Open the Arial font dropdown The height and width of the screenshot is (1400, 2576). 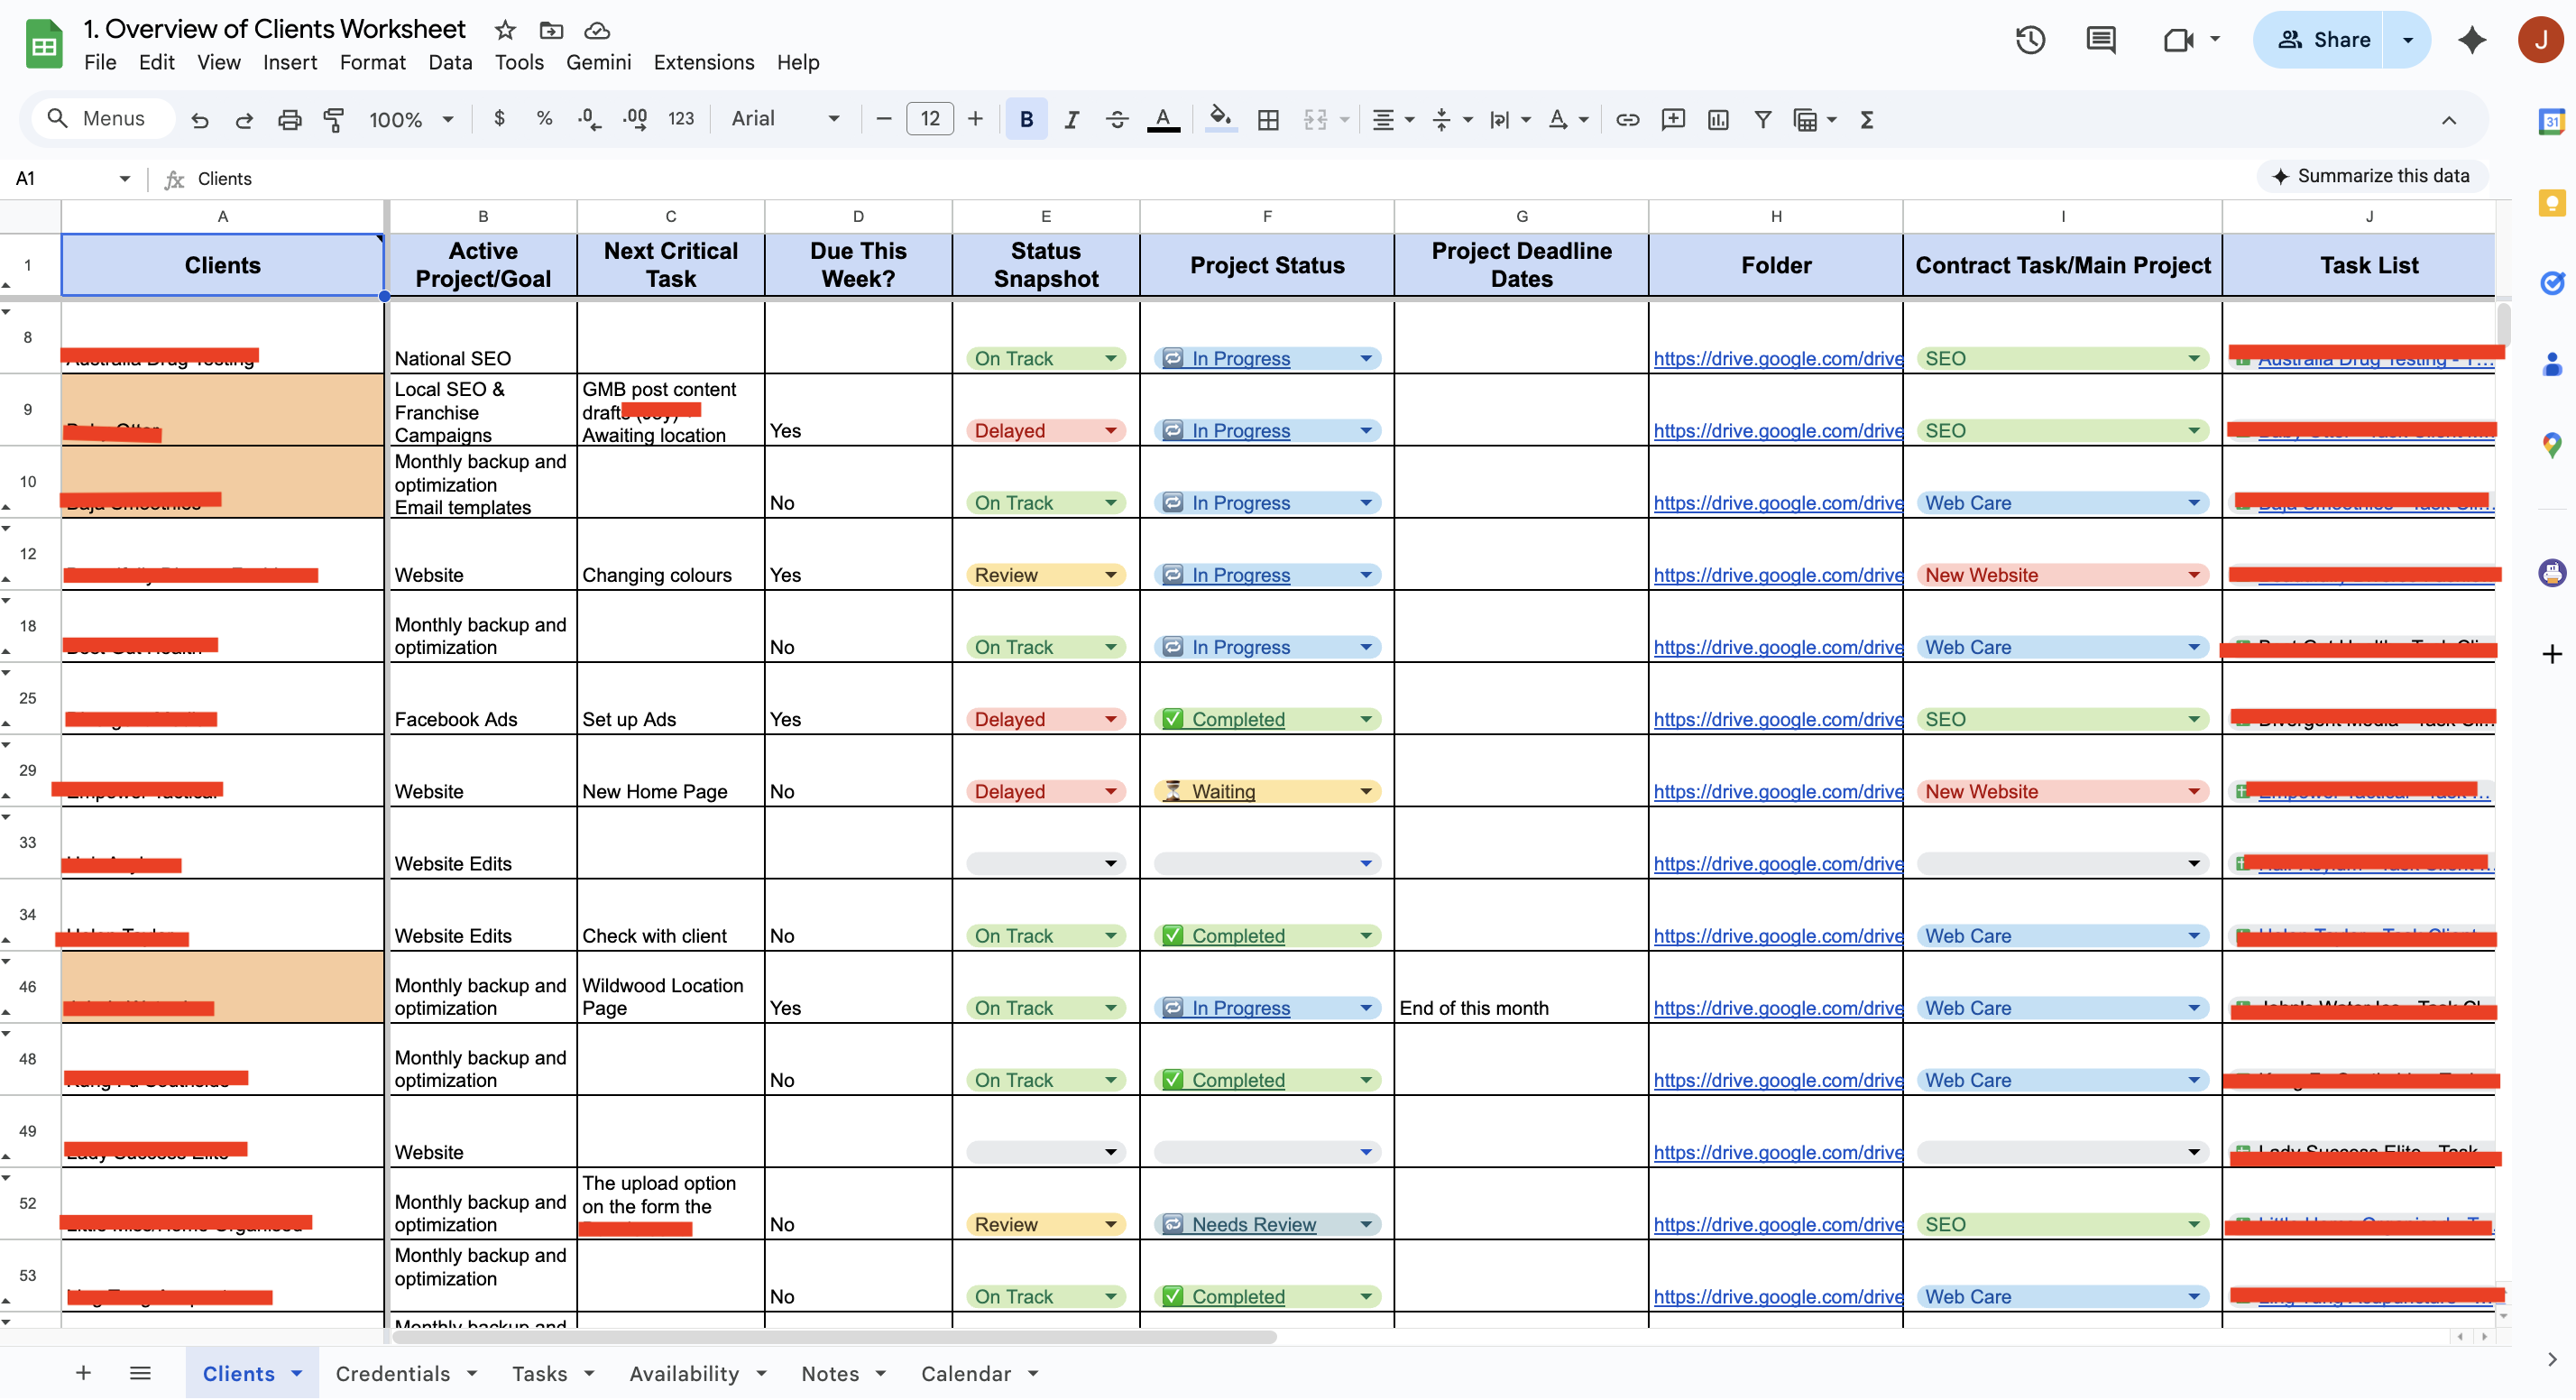(x=785, y=119)
